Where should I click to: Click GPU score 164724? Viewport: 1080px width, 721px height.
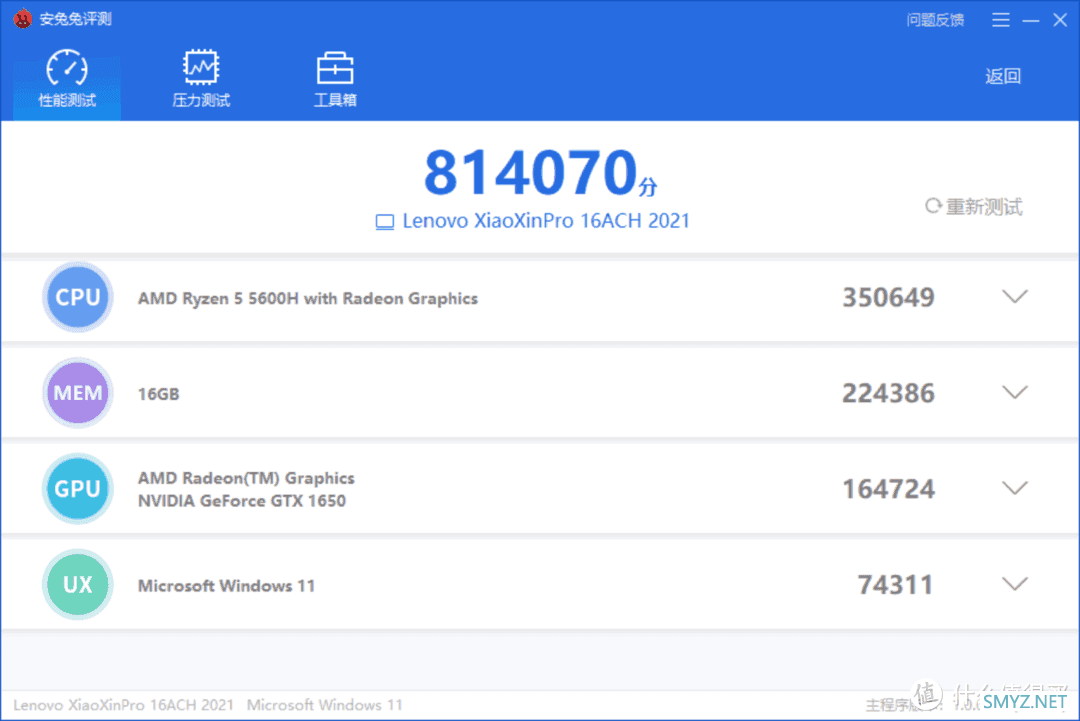[x=889, y=489]
